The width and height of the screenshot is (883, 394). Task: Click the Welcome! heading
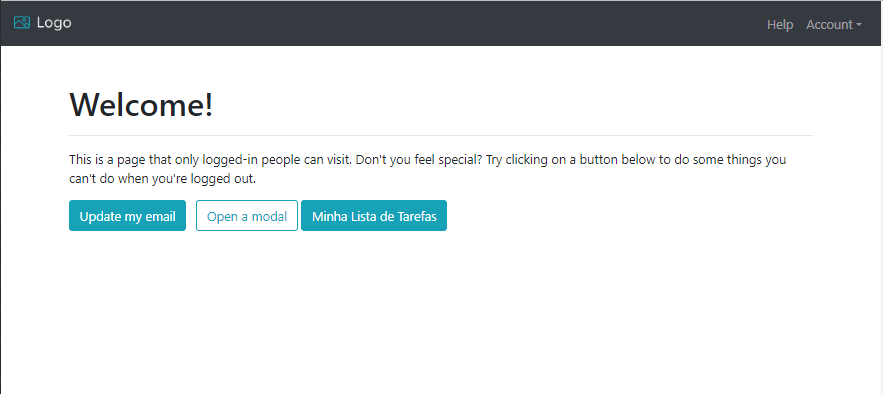click(x=141, y=105)
